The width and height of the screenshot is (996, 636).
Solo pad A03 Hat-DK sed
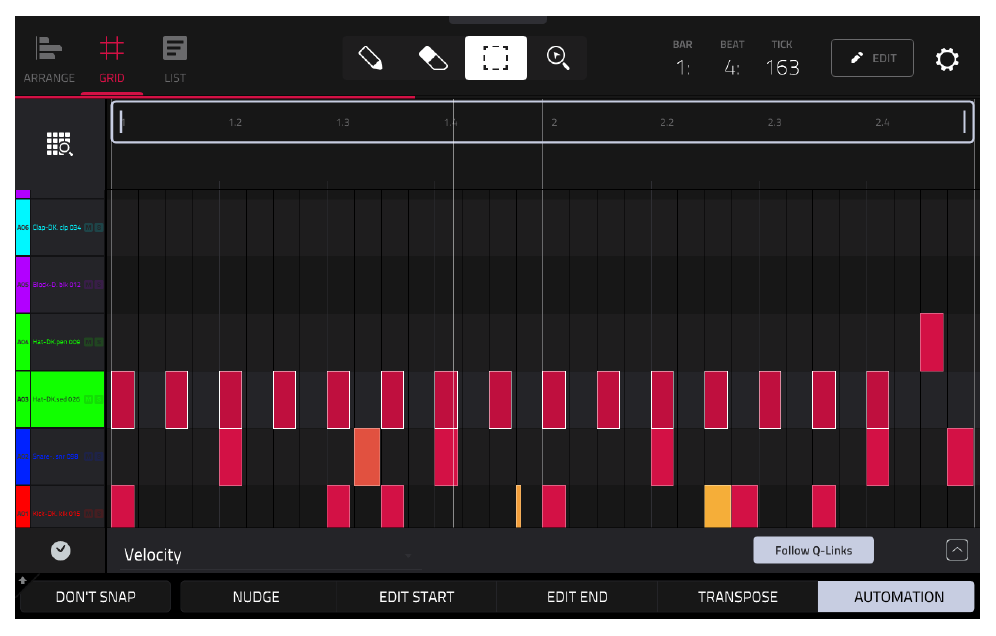point(98,399)
